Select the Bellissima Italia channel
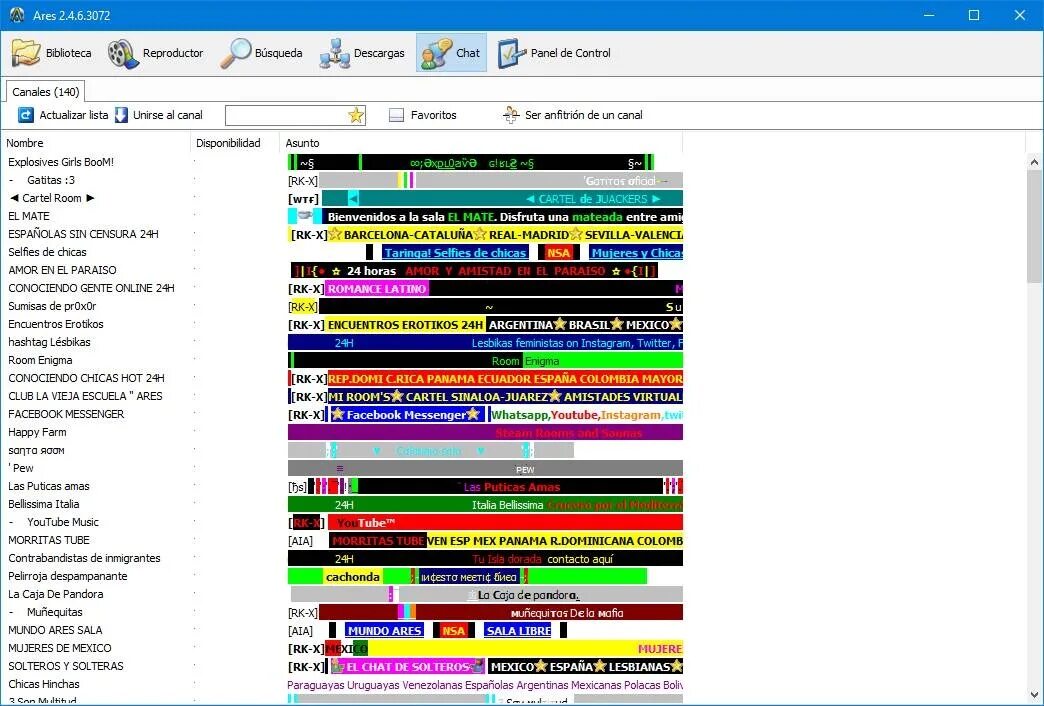The height and width of the screenshot is (706, 1044). tap(43, 504)
